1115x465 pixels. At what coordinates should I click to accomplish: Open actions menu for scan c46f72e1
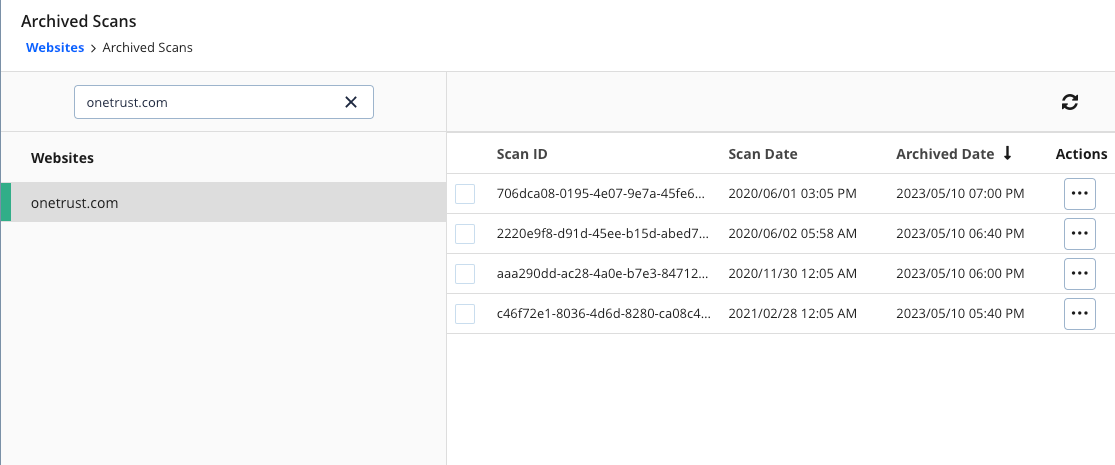tap(1079, 314)
